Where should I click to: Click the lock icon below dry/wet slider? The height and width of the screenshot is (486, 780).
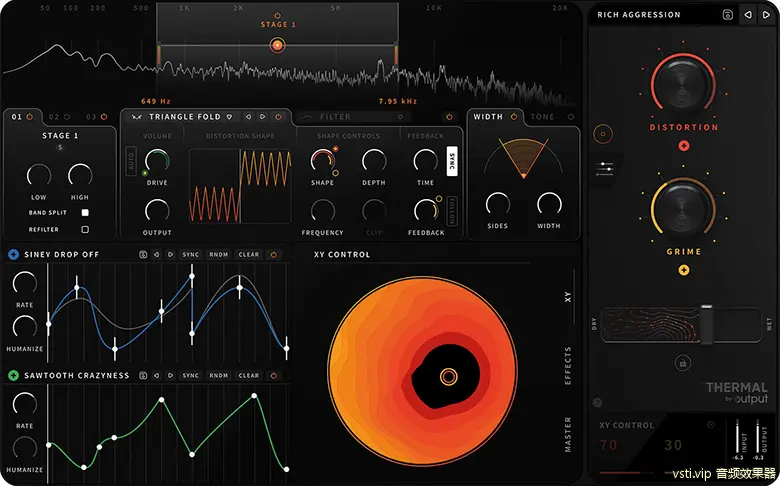pyautogui.click(x=683, y=363)
